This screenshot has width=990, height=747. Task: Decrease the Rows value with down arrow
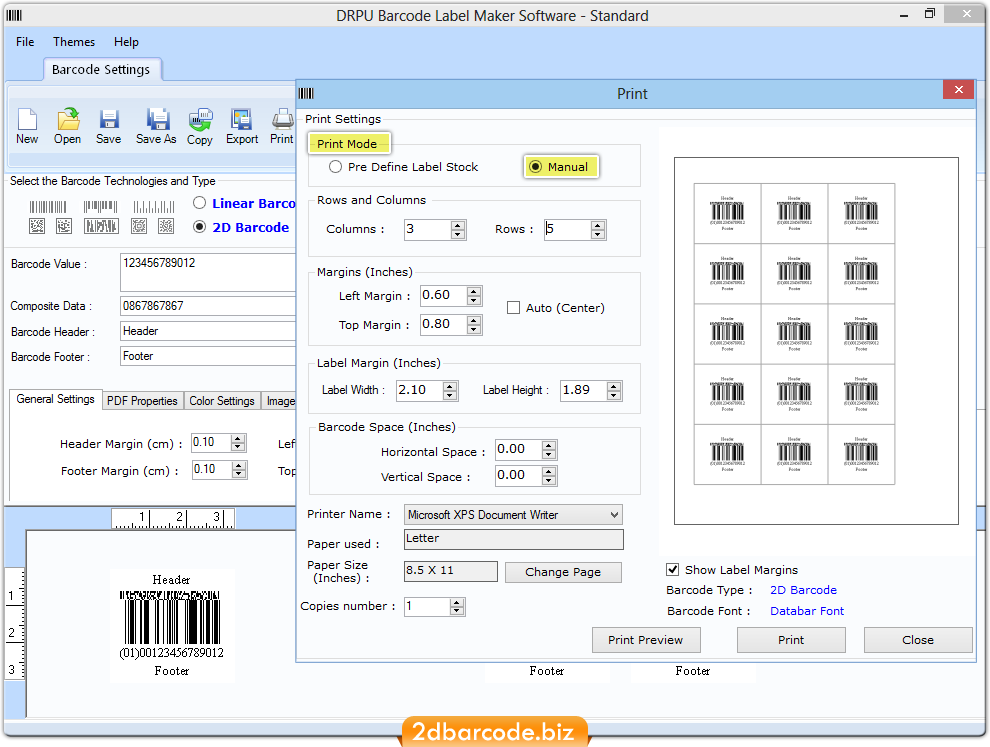(x=598, y=234)
